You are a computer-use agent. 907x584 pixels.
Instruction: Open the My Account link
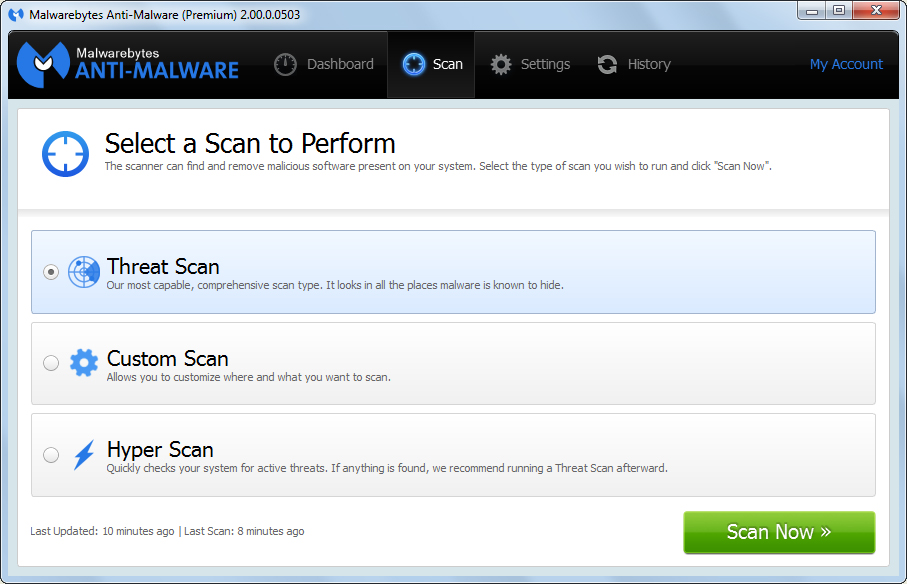pos(846,64)
